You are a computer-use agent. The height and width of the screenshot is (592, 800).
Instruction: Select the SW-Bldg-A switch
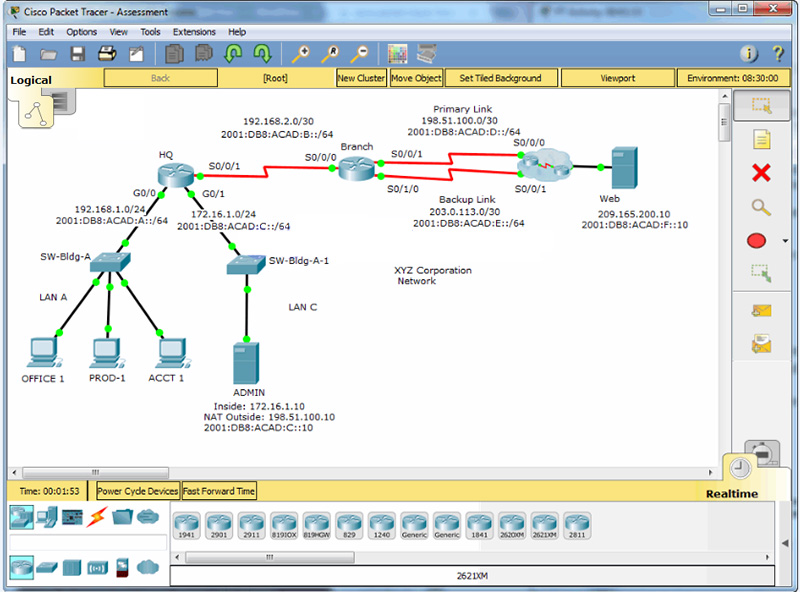coord(110,262)
